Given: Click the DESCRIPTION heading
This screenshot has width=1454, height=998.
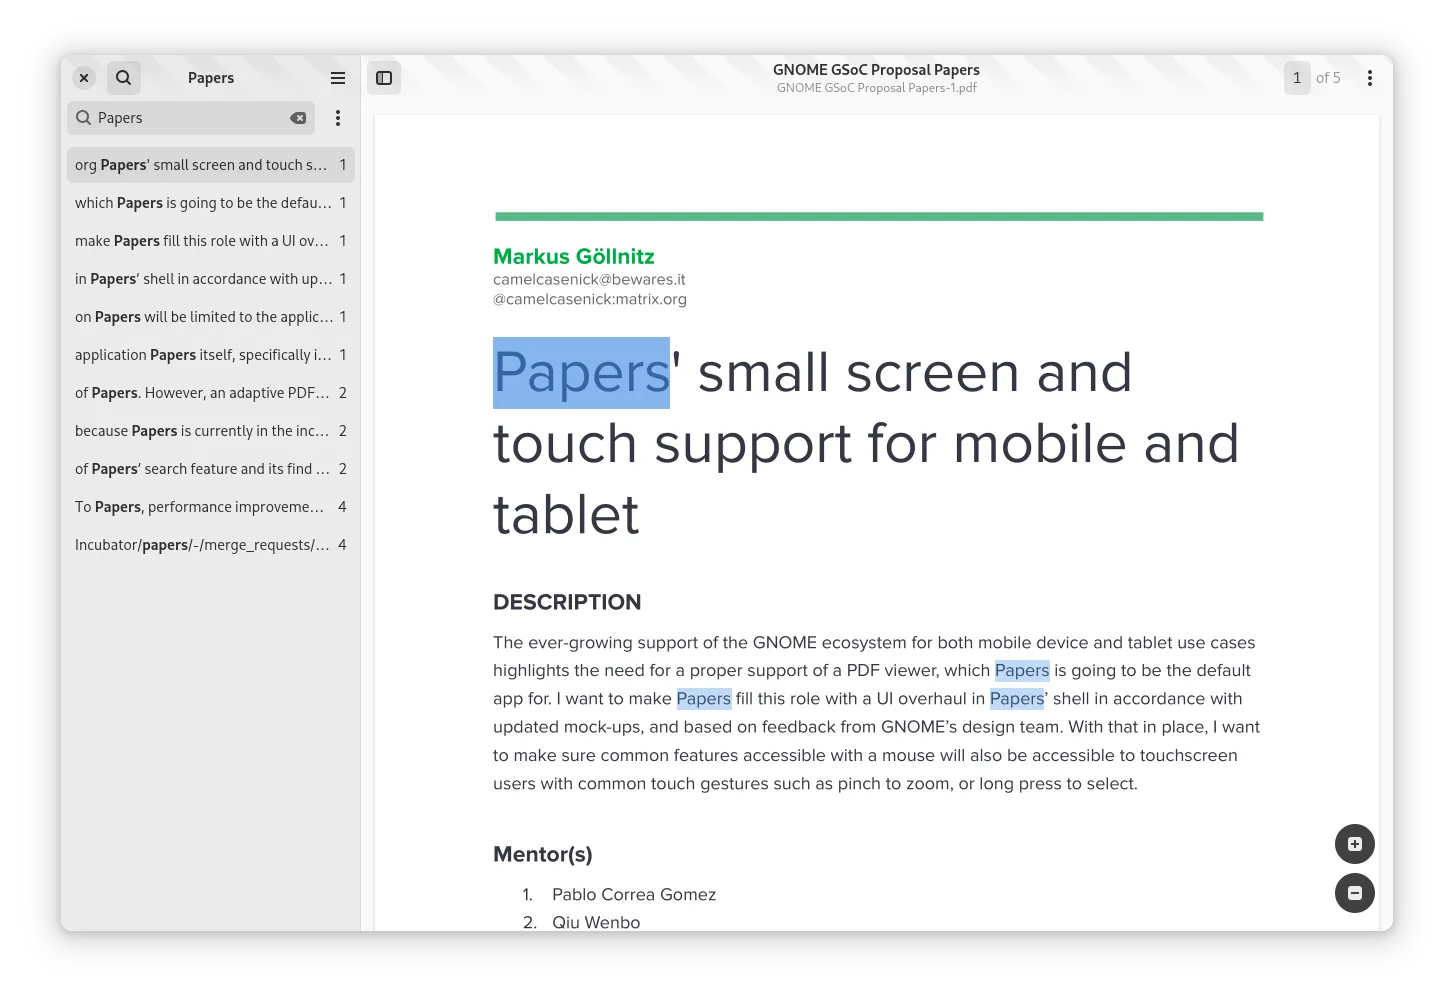Looking at the screenshot, I should pos(567,602).
